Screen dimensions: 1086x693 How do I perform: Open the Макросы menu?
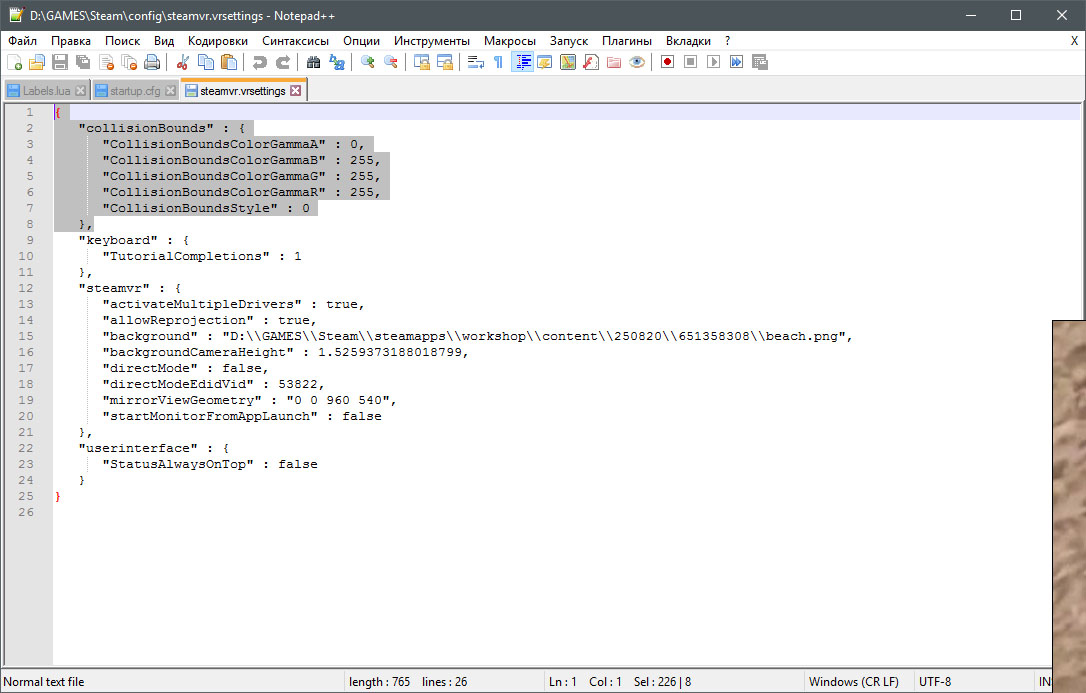(510, 41)
